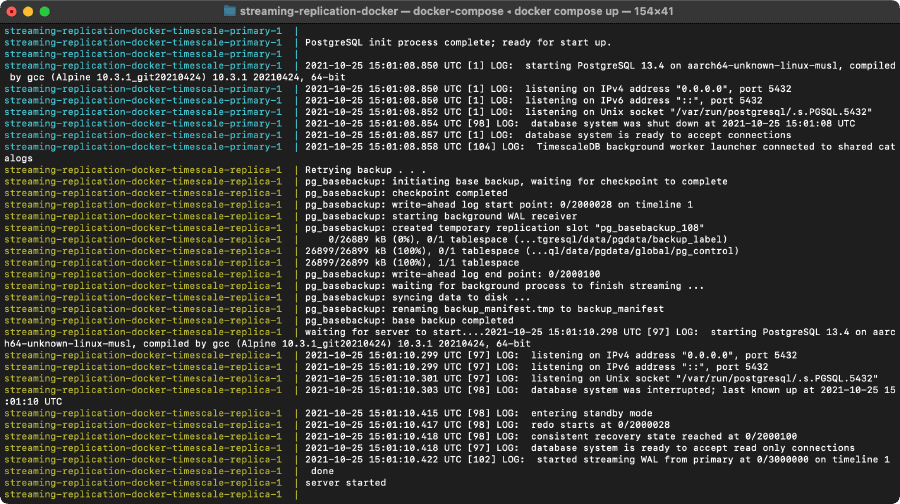Click 'entering standby mode' log line
Viewport: 900px width, 504px height.
click(x=478, y=413)
